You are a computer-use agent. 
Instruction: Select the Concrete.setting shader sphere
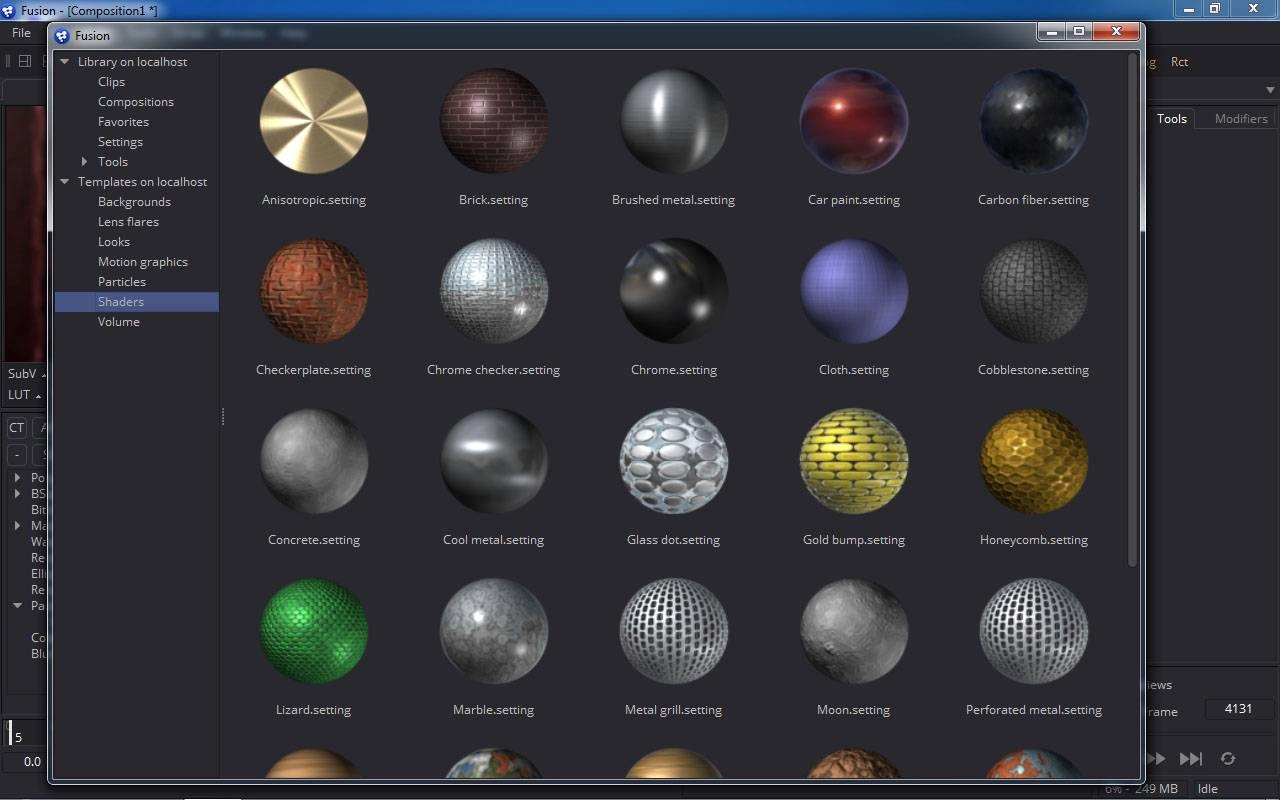click(314, 461)
